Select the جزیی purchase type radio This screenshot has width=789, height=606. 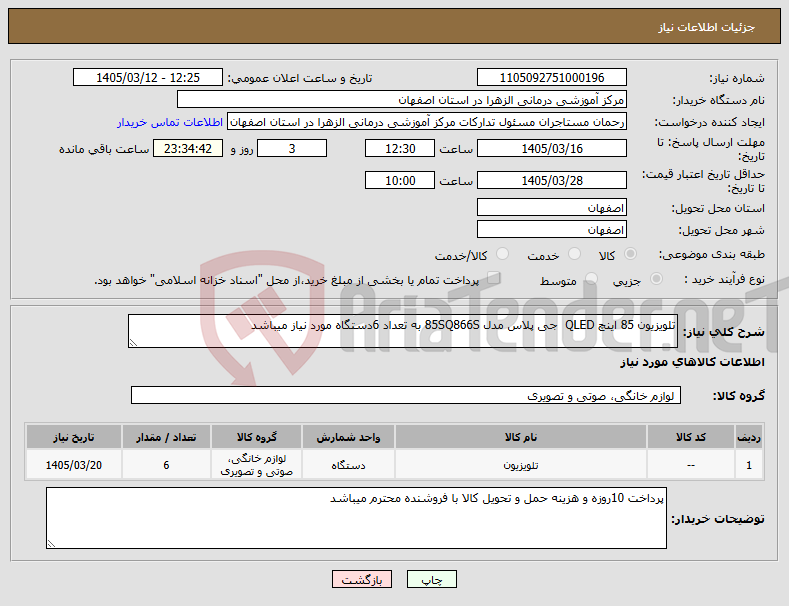[656, 278]
